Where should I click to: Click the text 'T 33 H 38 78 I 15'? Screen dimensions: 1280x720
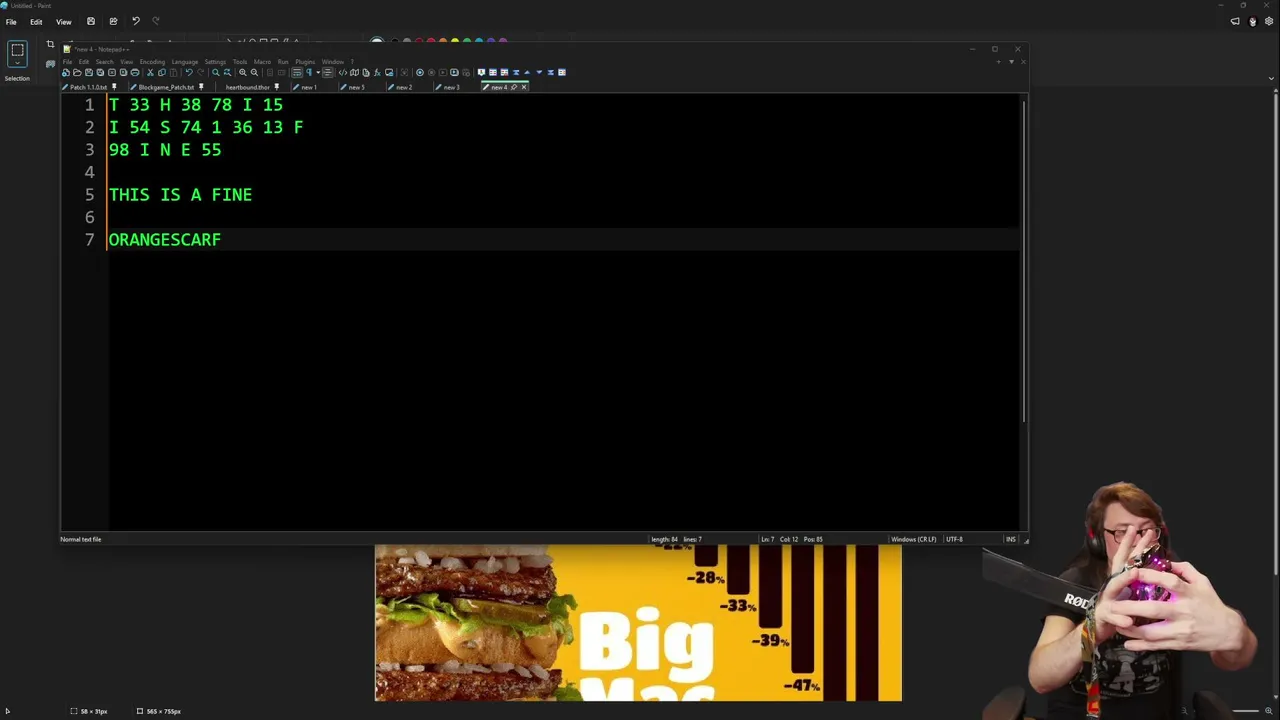[196, 105]
